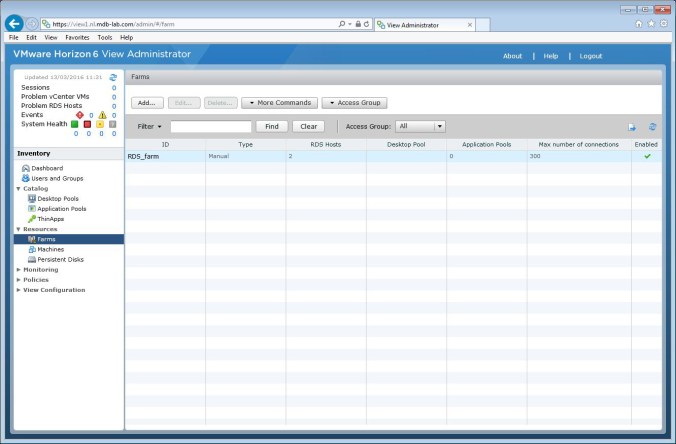Click the Logout link

click(x=590, y=56)
